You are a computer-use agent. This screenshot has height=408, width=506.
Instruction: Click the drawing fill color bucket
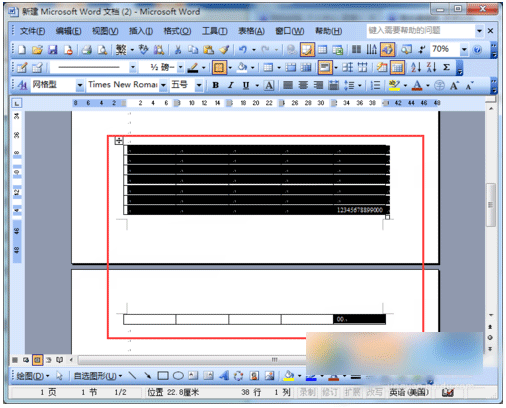click(289, 376)
